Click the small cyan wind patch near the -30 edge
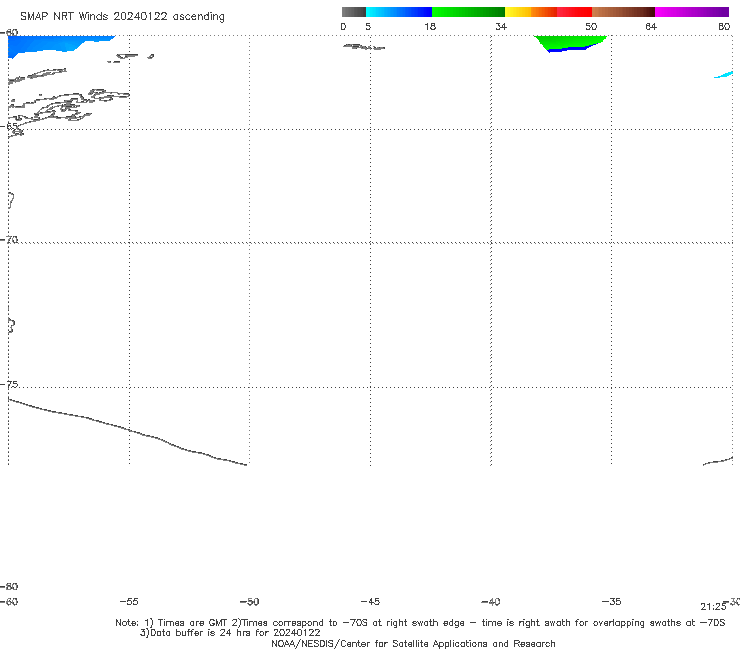Image resolution: width=740 pixels, height=650 pixels. click(724, 75)
